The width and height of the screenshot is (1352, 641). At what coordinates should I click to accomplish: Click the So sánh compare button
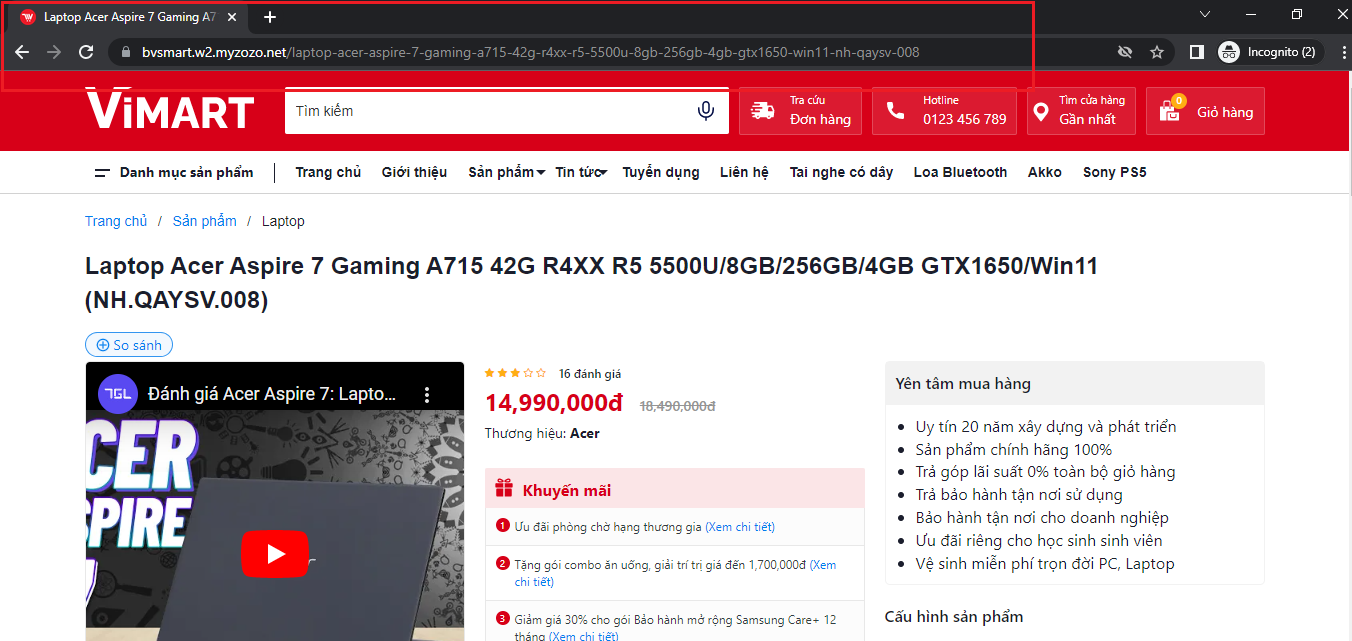coord(129,345)
